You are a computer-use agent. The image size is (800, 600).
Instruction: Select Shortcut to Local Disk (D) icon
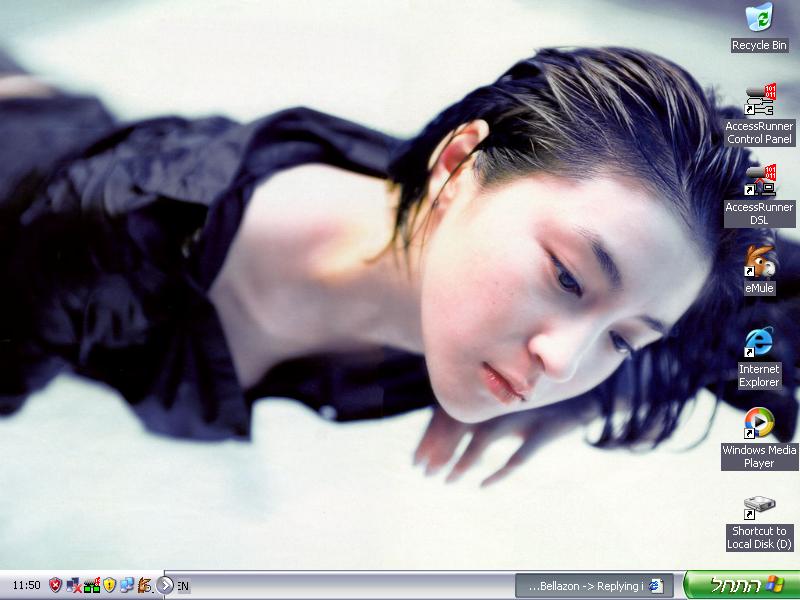click(759, 507)
